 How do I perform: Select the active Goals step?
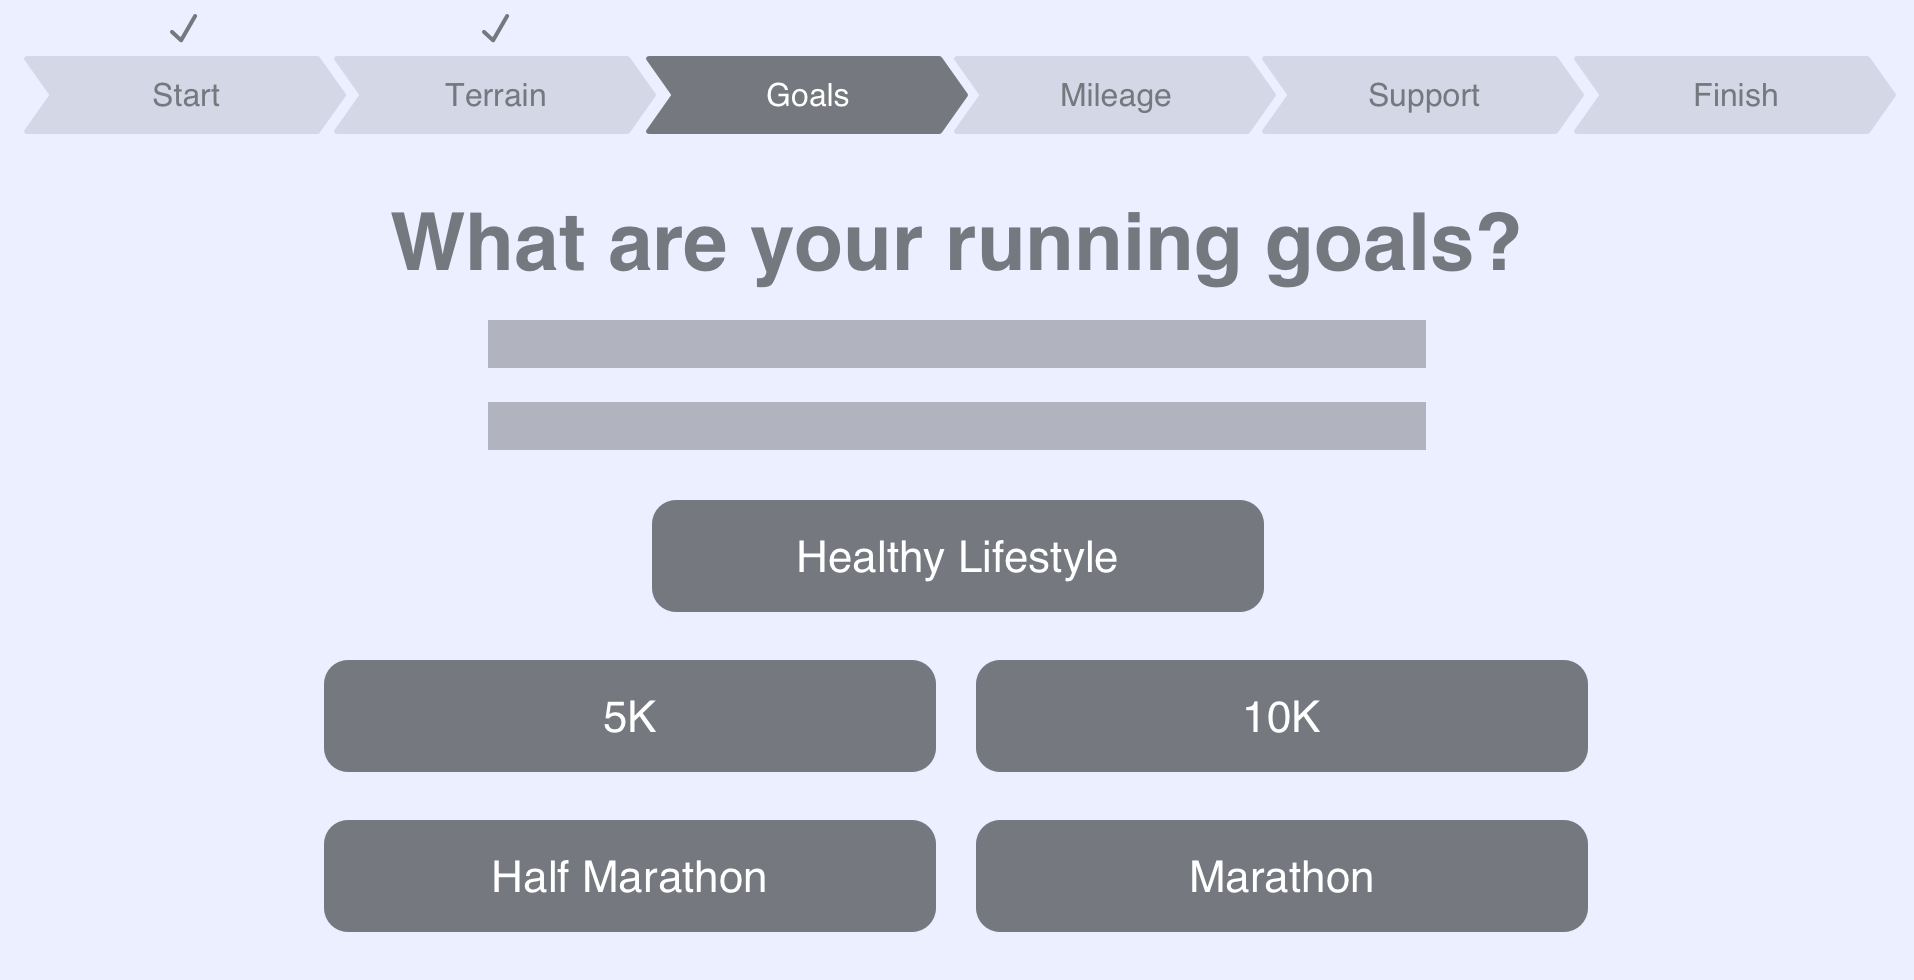pos(807,95)
